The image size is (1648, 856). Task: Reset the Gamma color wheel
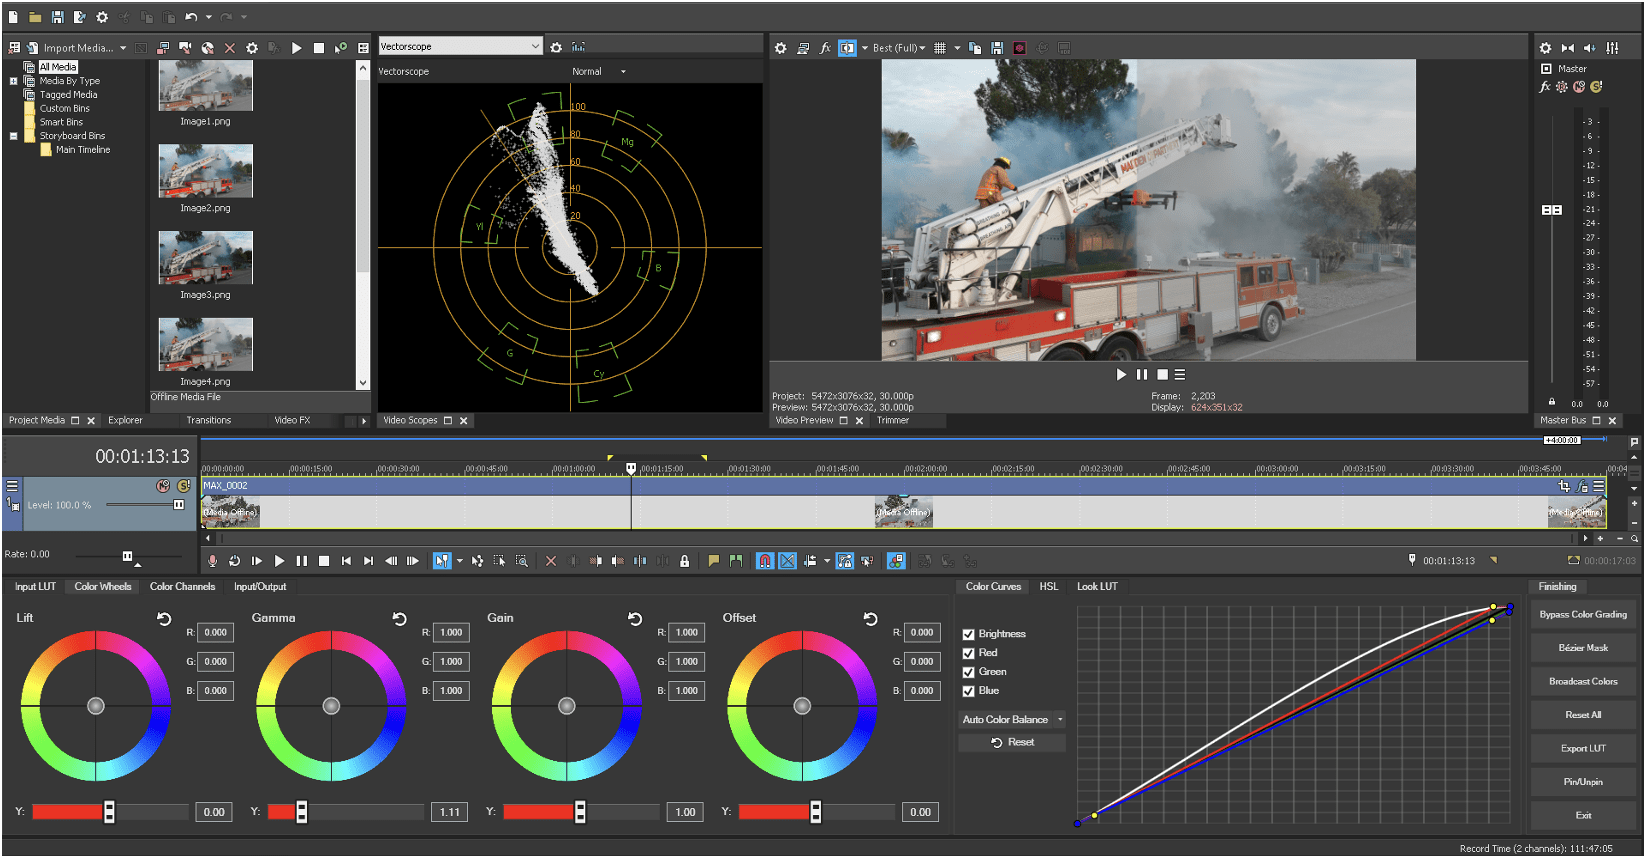point(399,619)
